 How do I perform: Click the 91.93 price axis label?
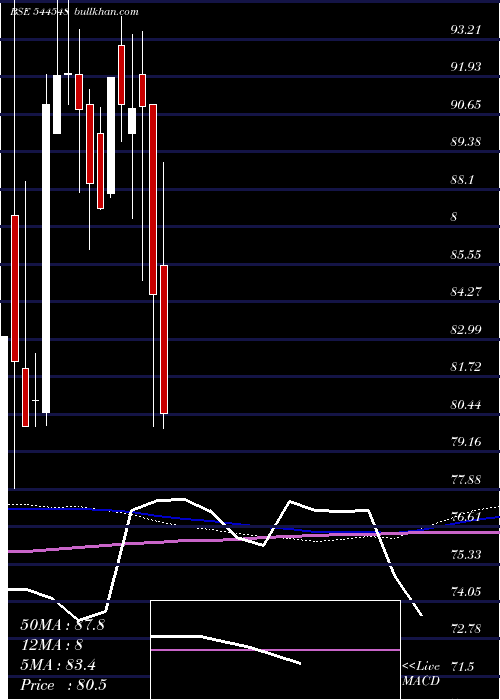[x=467, y=67]
